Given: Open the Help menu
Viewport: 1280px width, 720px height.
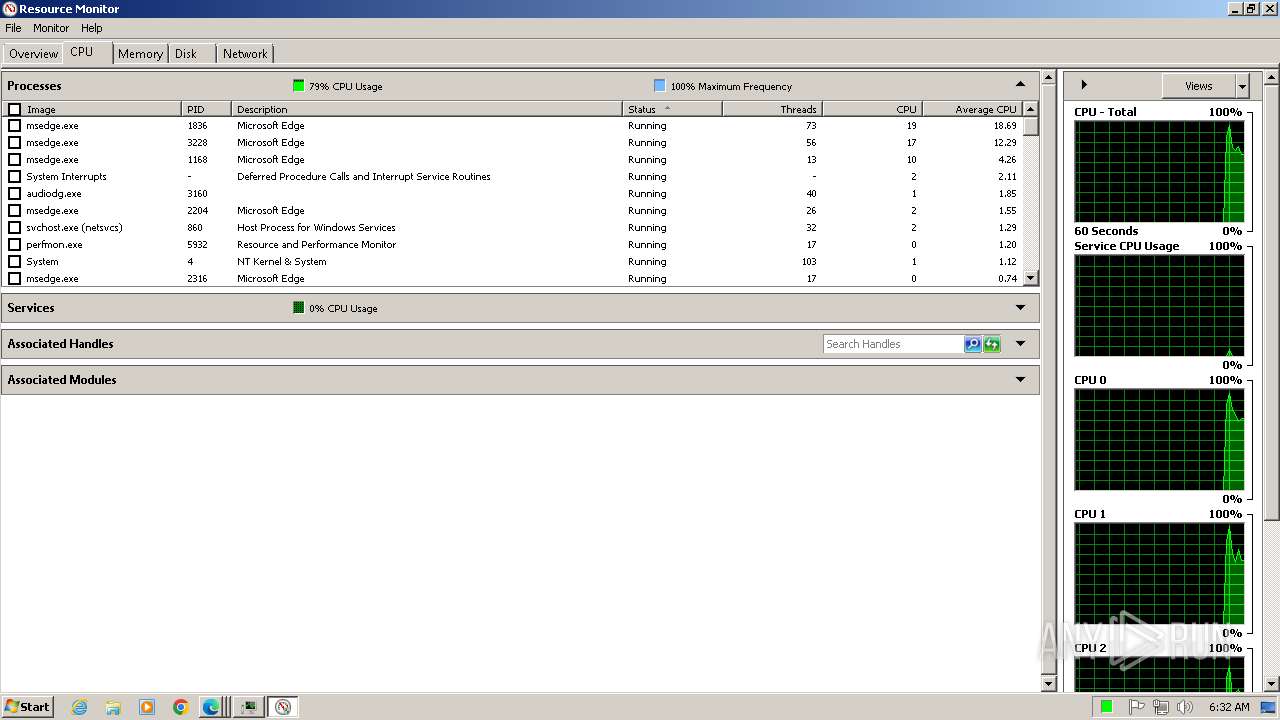Looking at the screenshot, I should [x=92, y=28].
